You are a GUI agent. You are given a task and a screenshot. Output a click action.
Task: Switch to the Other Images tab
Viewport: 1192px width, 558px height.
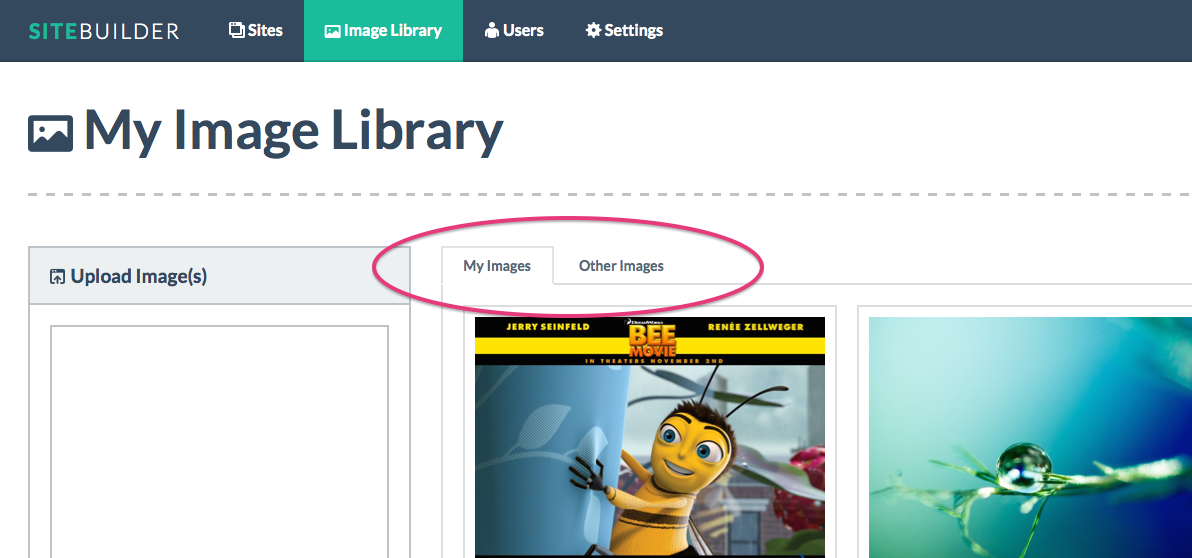click(621, 266)
